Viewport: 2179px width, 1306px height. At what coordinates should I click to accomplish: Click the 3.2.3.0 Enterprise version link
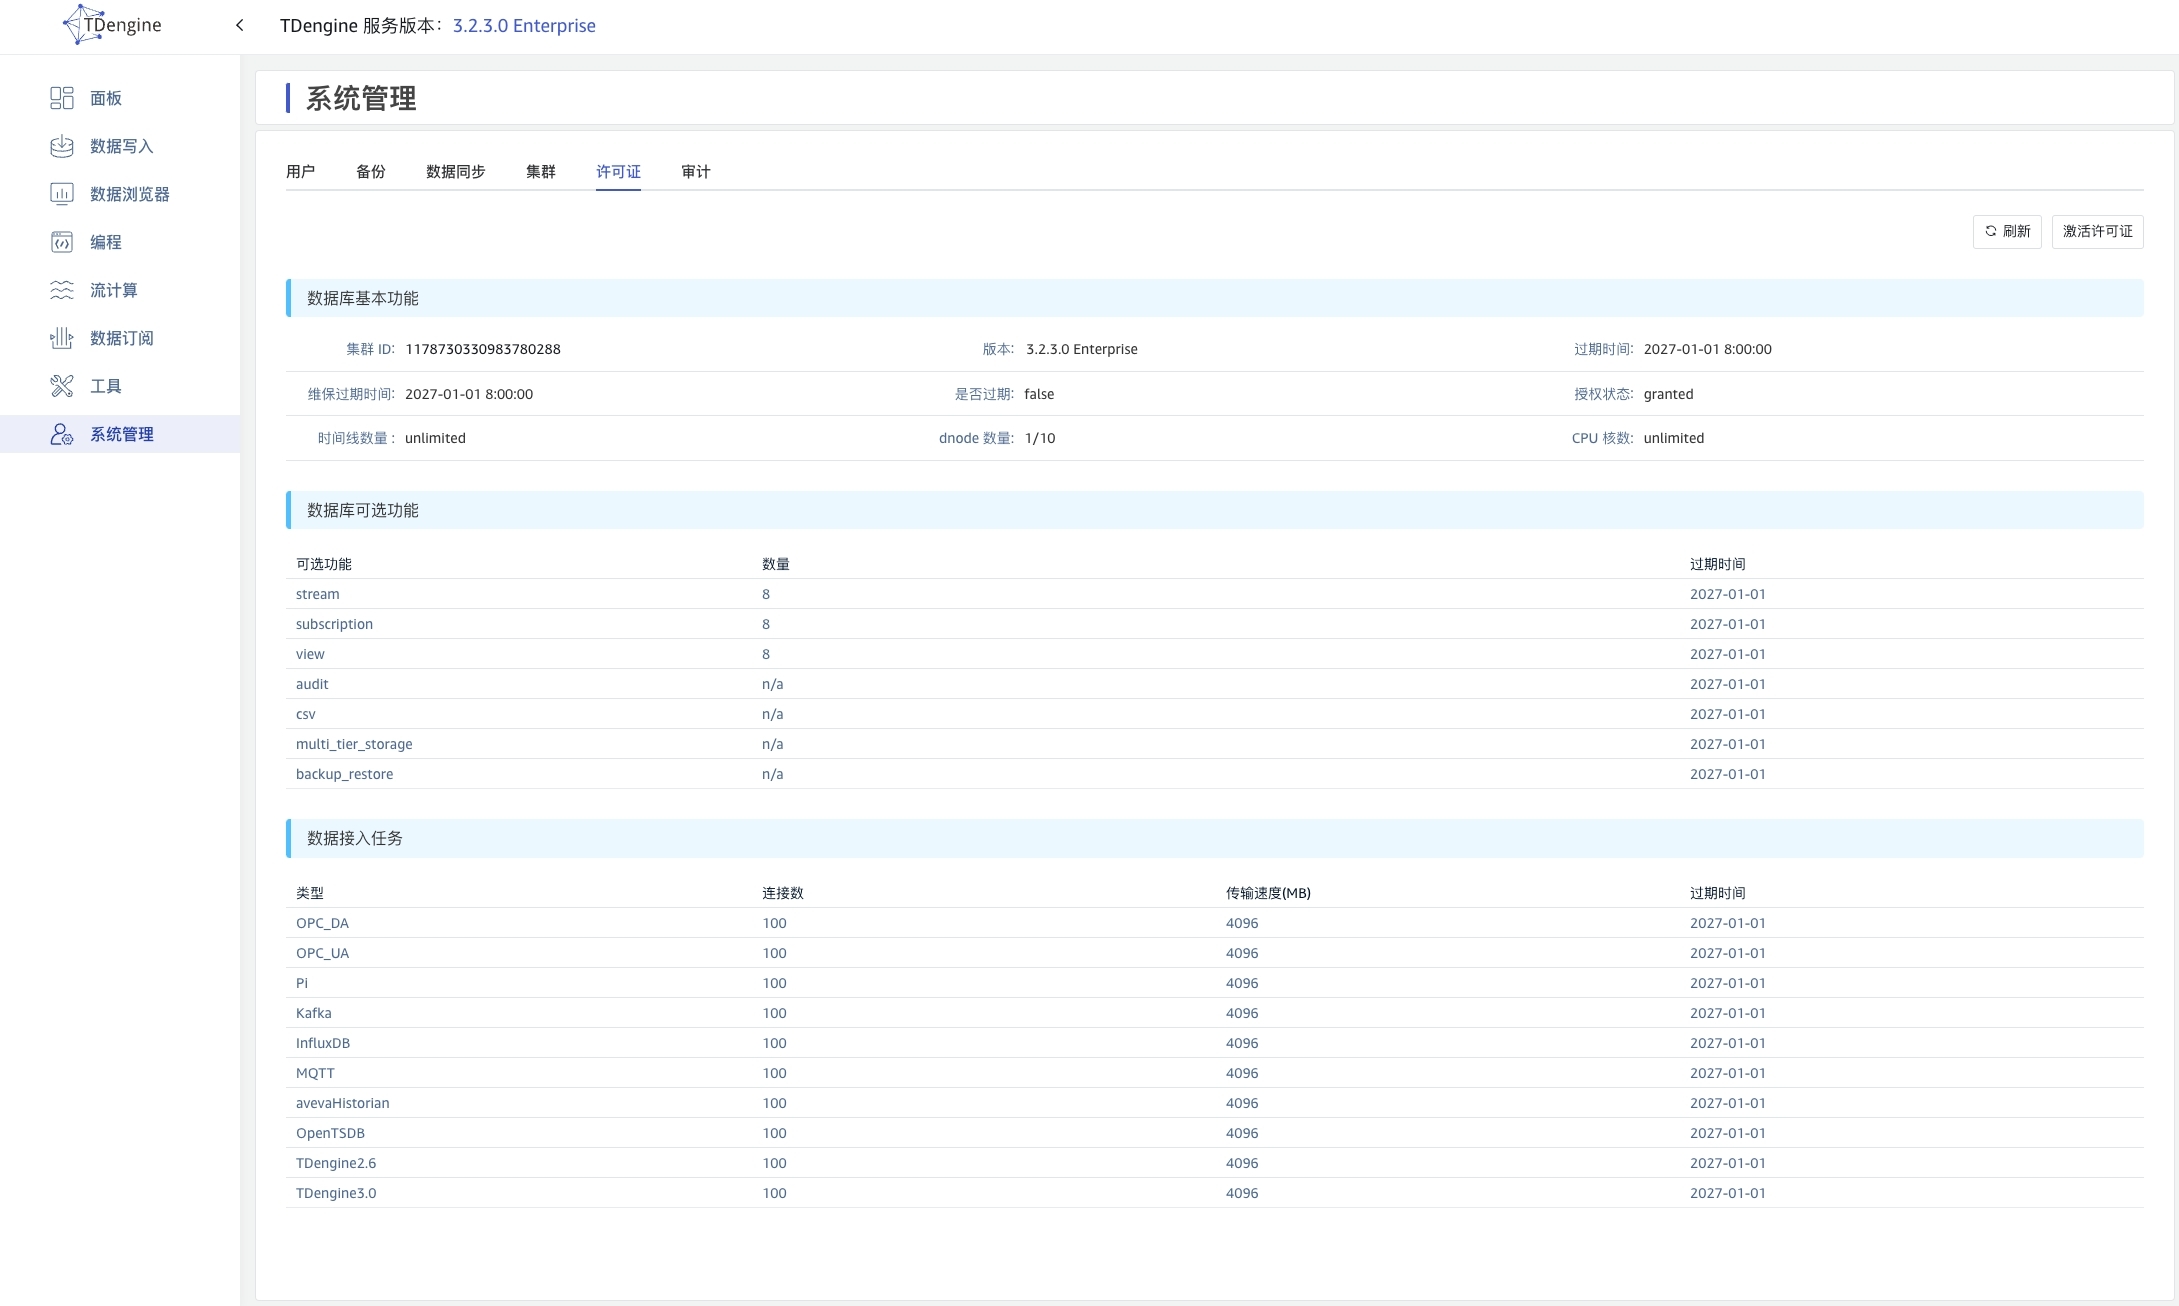(524, 26)
